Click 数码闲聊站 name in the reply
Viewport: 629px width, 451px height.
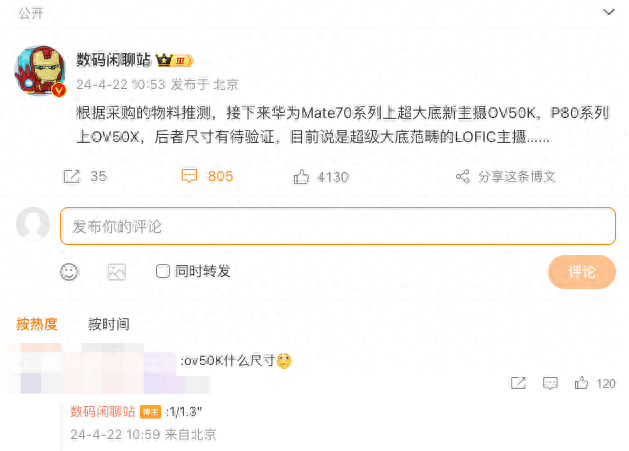coord(103,411)
